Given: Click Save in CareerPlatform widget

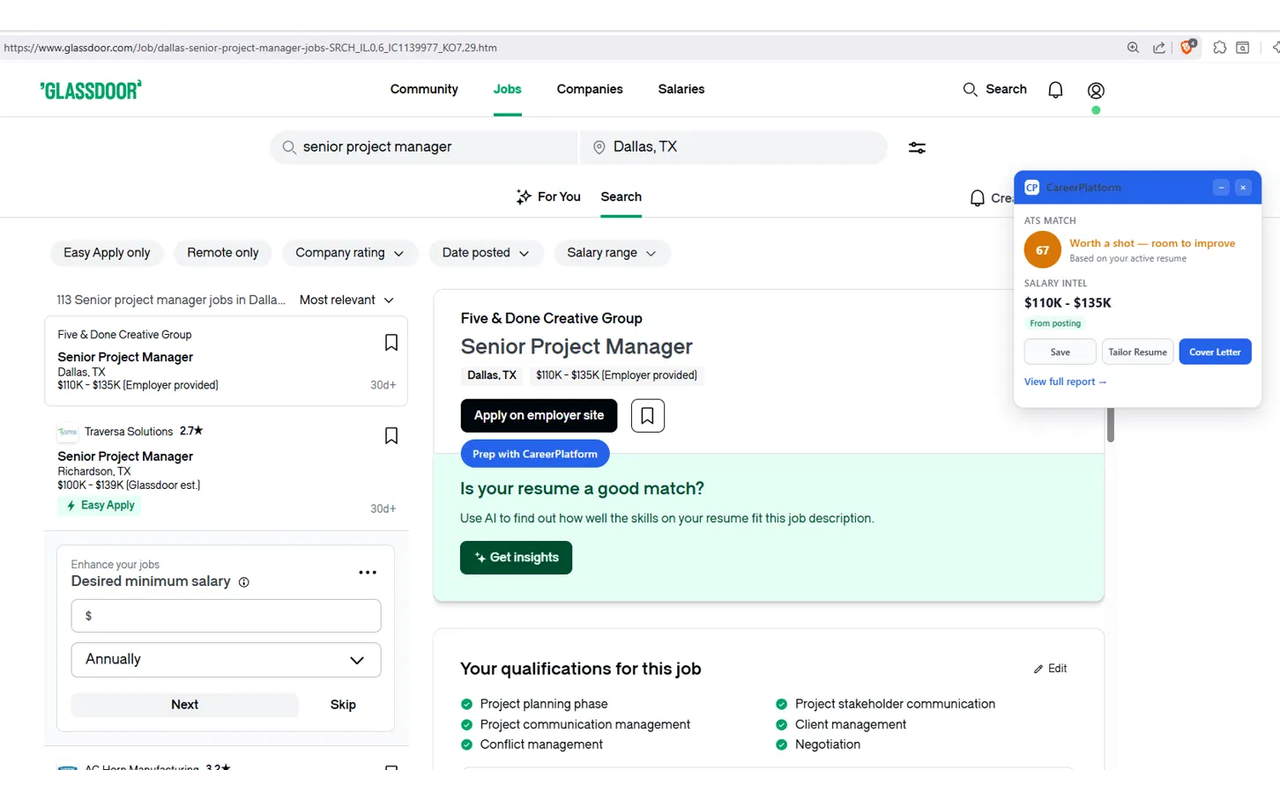Looking at the screenshot, I should point(1060,352).
